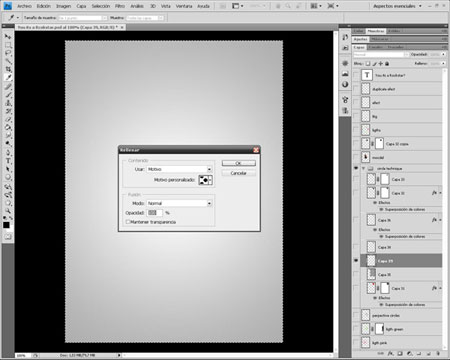Open the Ayuda menu
The width and height of the screenshot is (450, 360).
pos(203,6)
